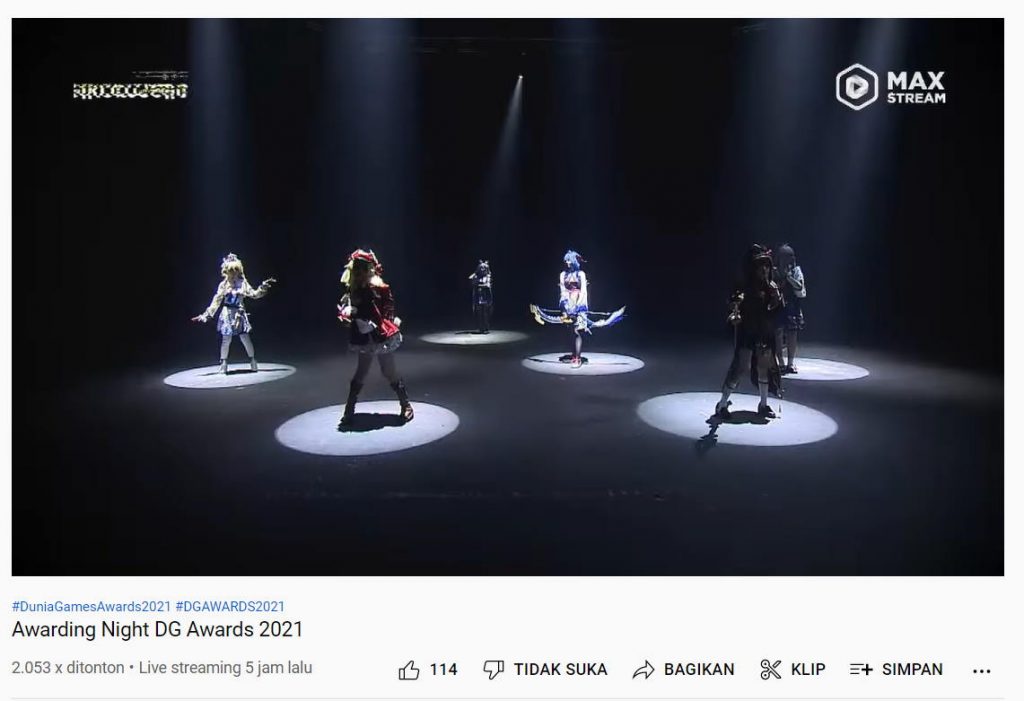Click the MAX STREAM watermark text
The width and height of the screenshot is (1024, 701).
(916, 88)
